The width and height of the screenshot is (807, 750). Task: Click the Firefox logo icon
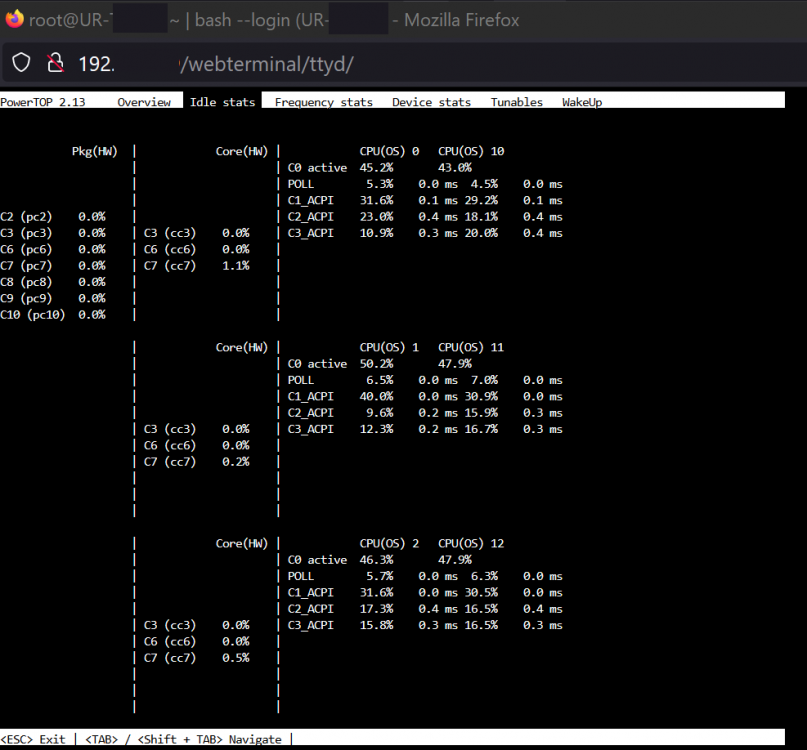(x=14, y=19)
